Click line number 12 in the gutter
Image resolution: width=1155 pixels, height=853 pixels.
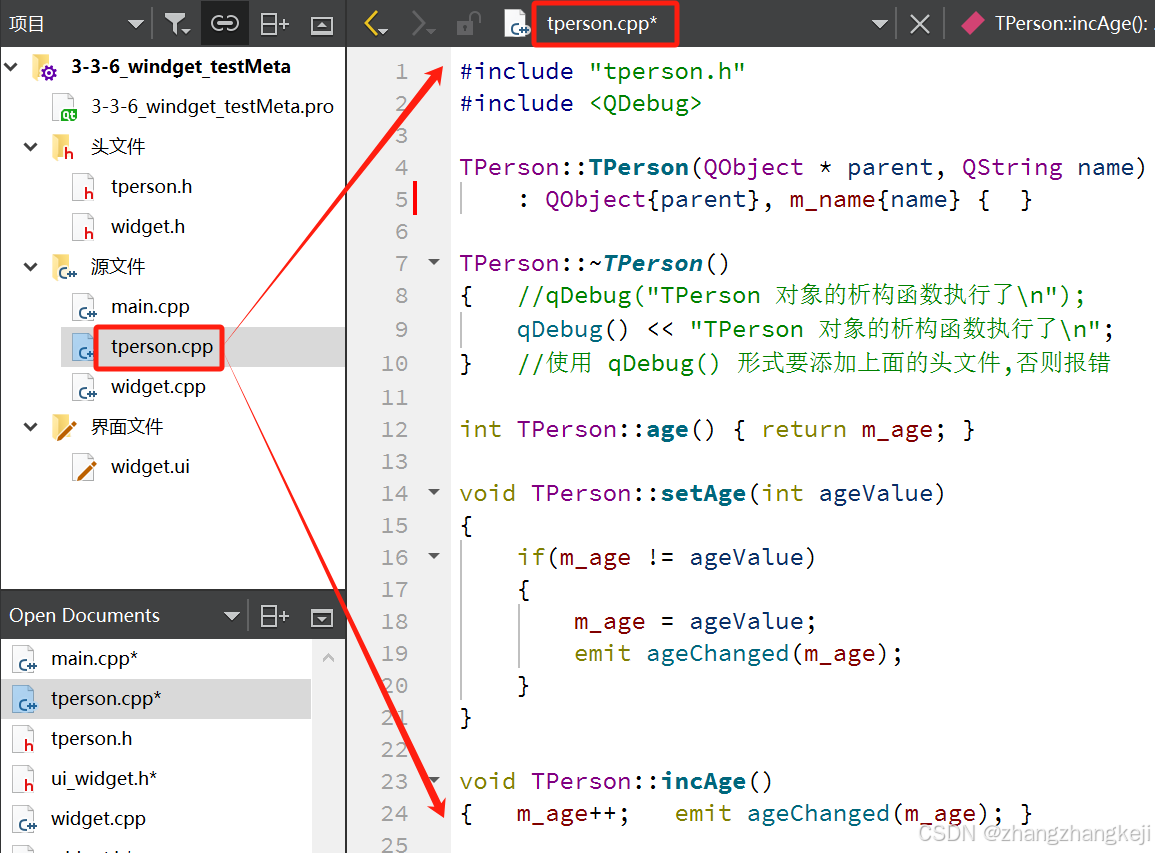click(x=395, y=429)
